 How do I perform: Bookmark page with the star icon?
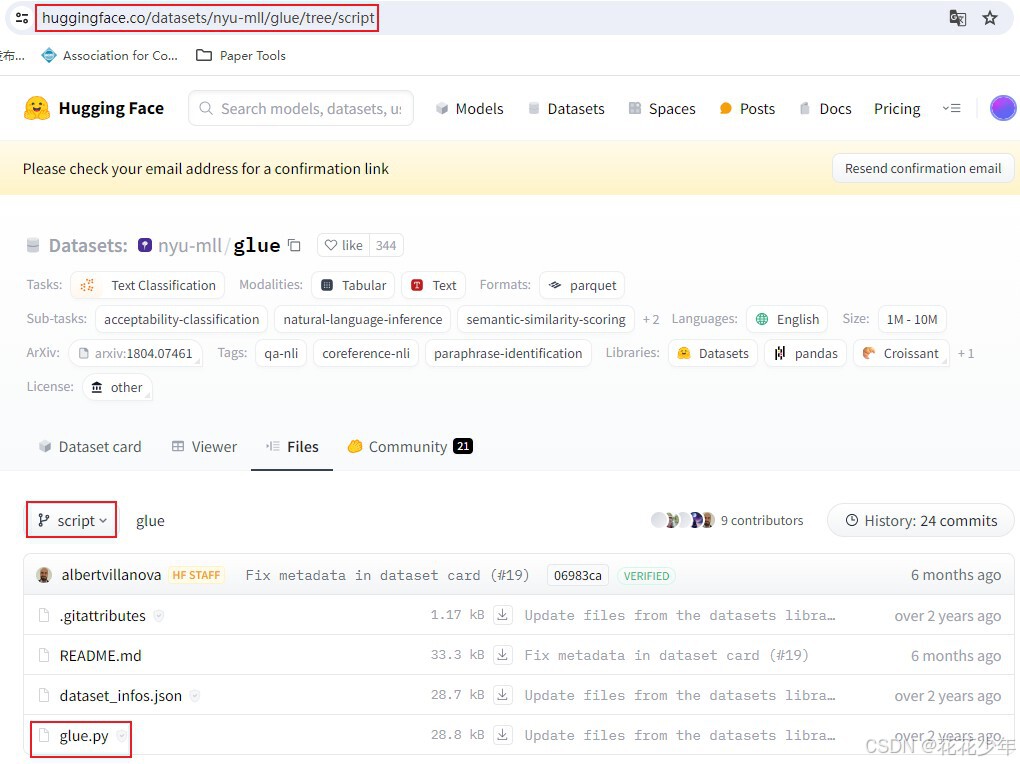[x=990, y=18]
